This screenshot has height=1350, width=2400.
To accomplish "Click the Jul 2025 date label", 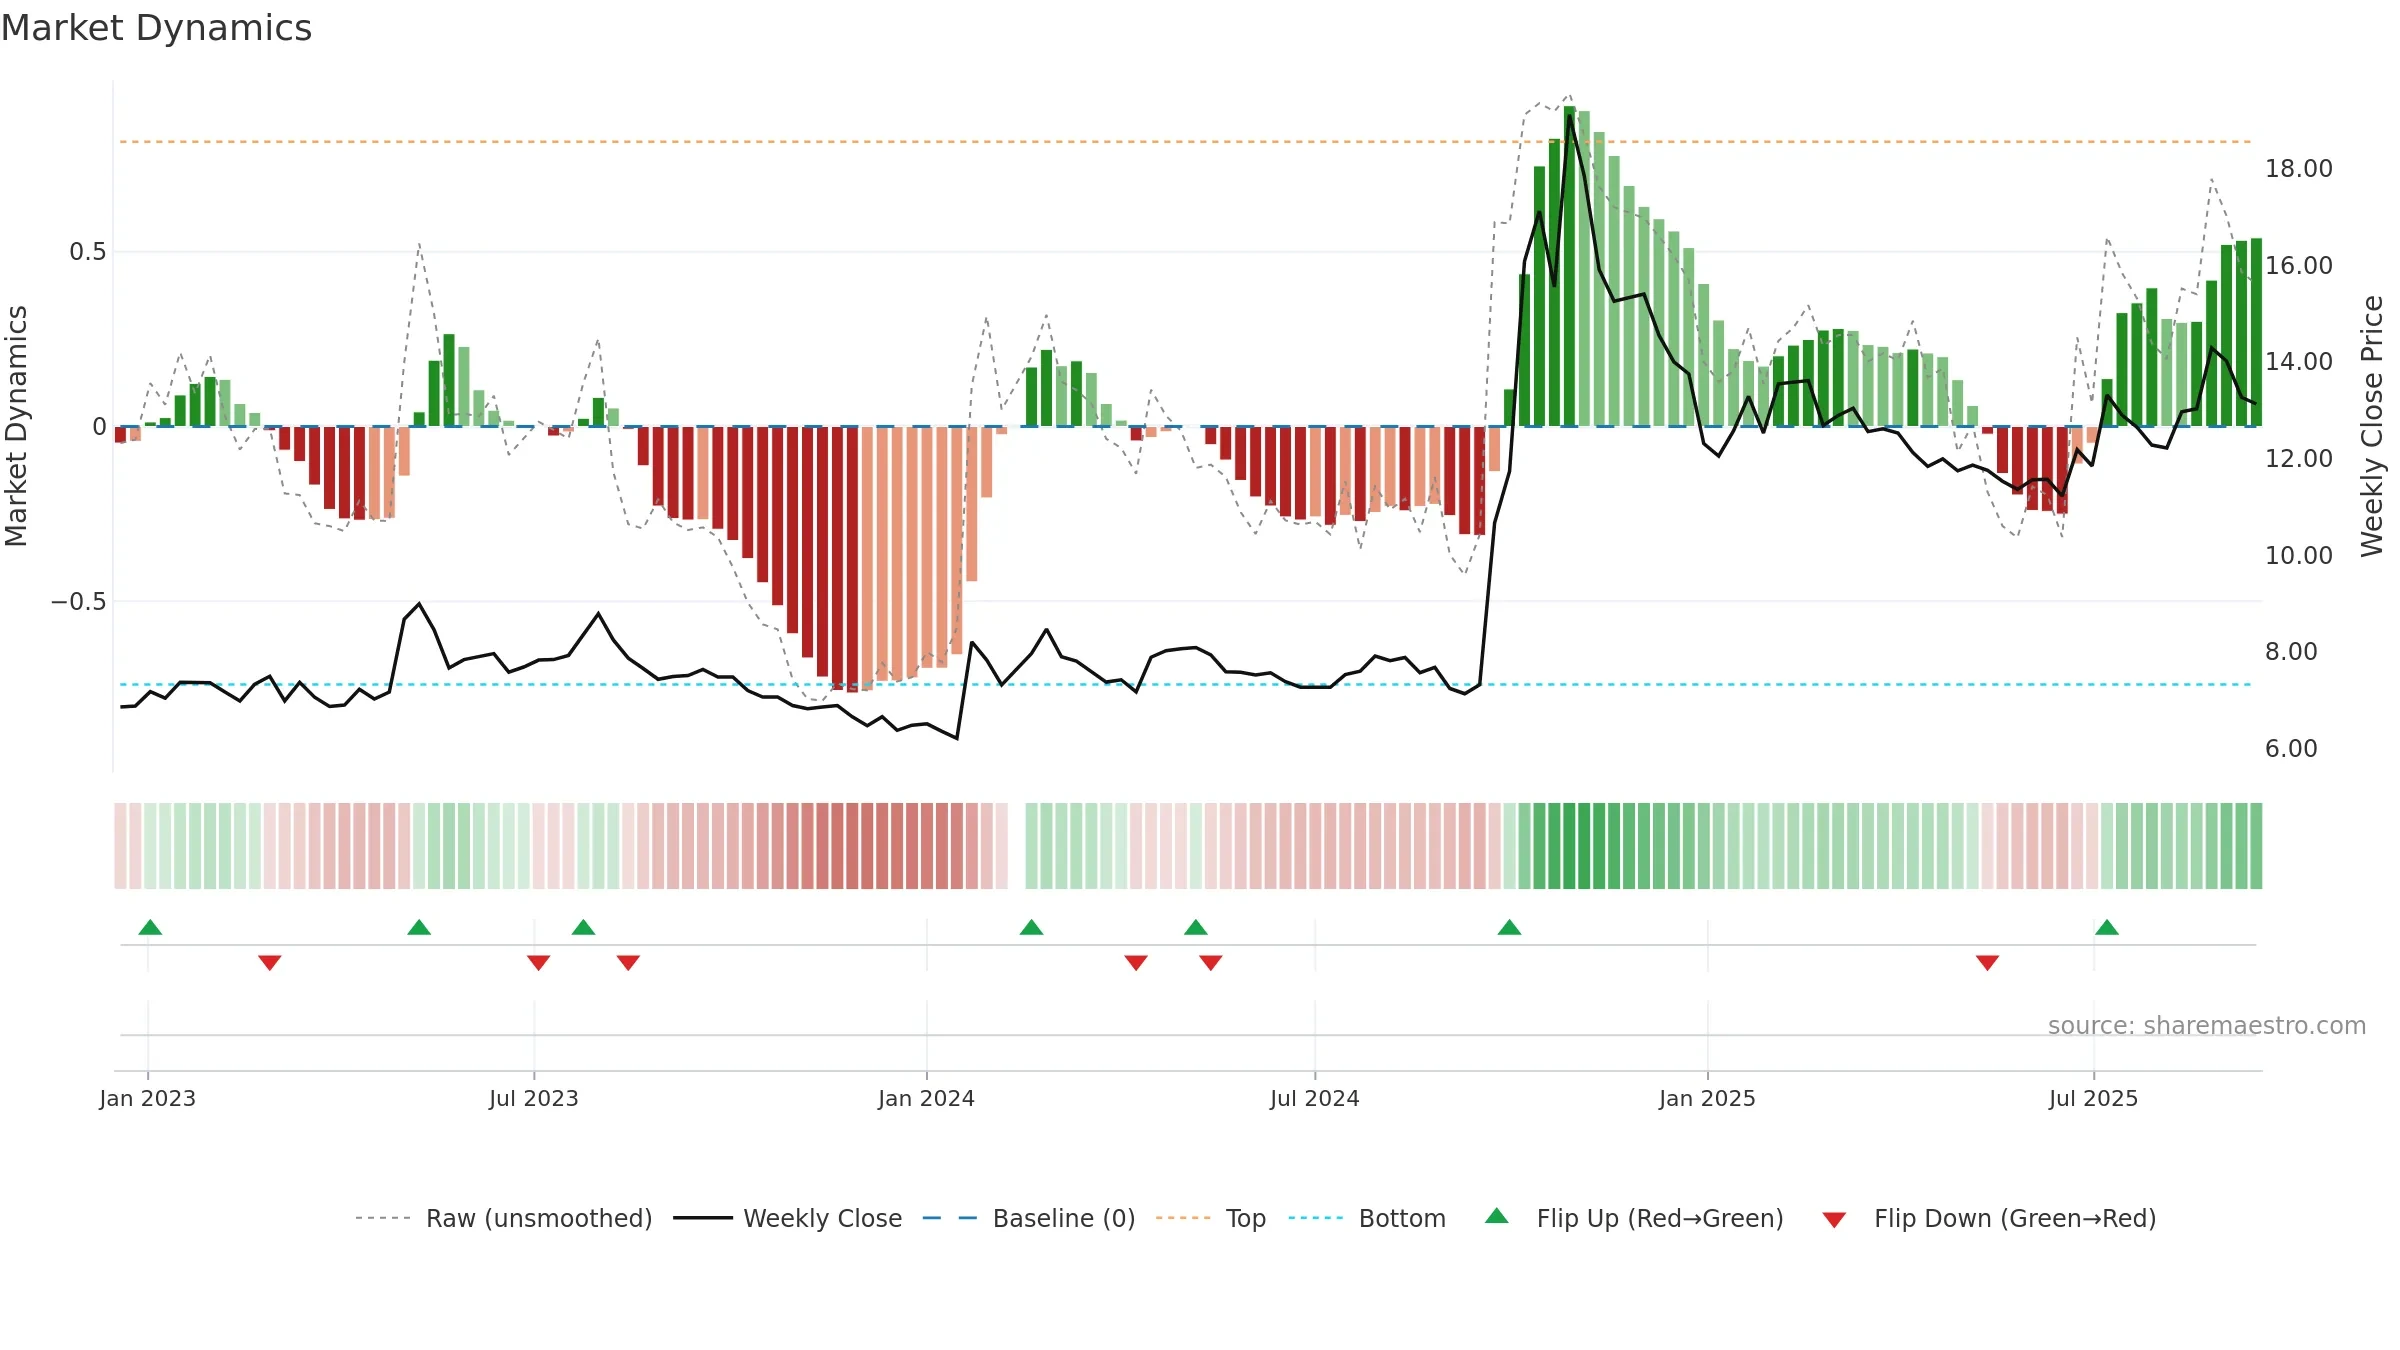I will pyautogui.click(x=2093, y=1098).
